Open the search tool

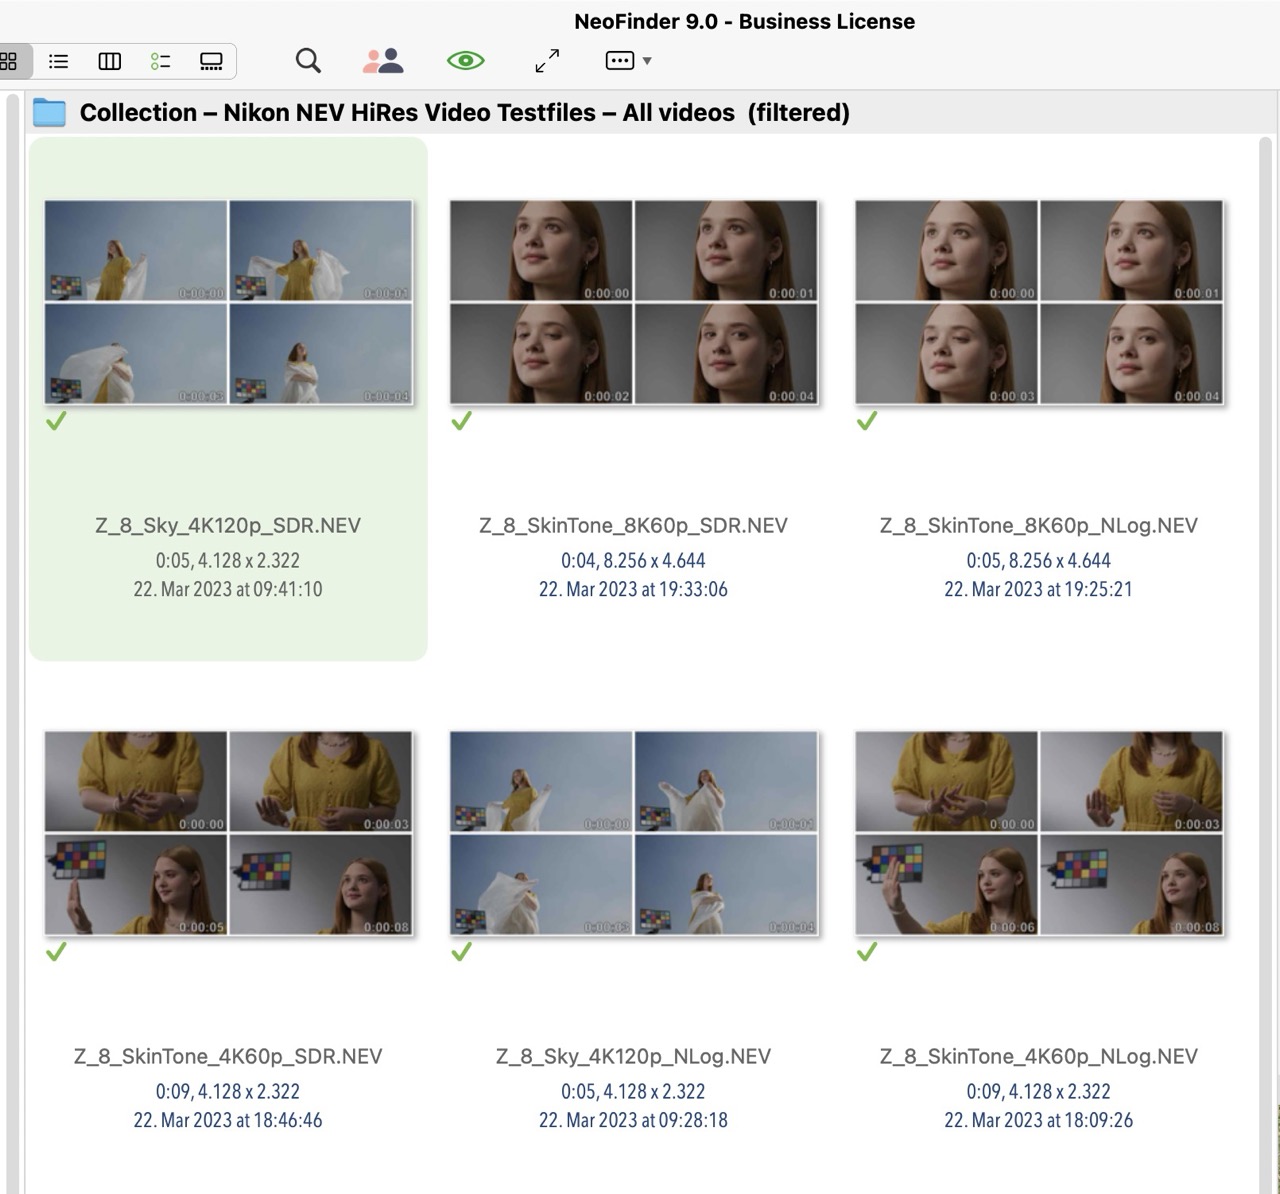[307, 60]
